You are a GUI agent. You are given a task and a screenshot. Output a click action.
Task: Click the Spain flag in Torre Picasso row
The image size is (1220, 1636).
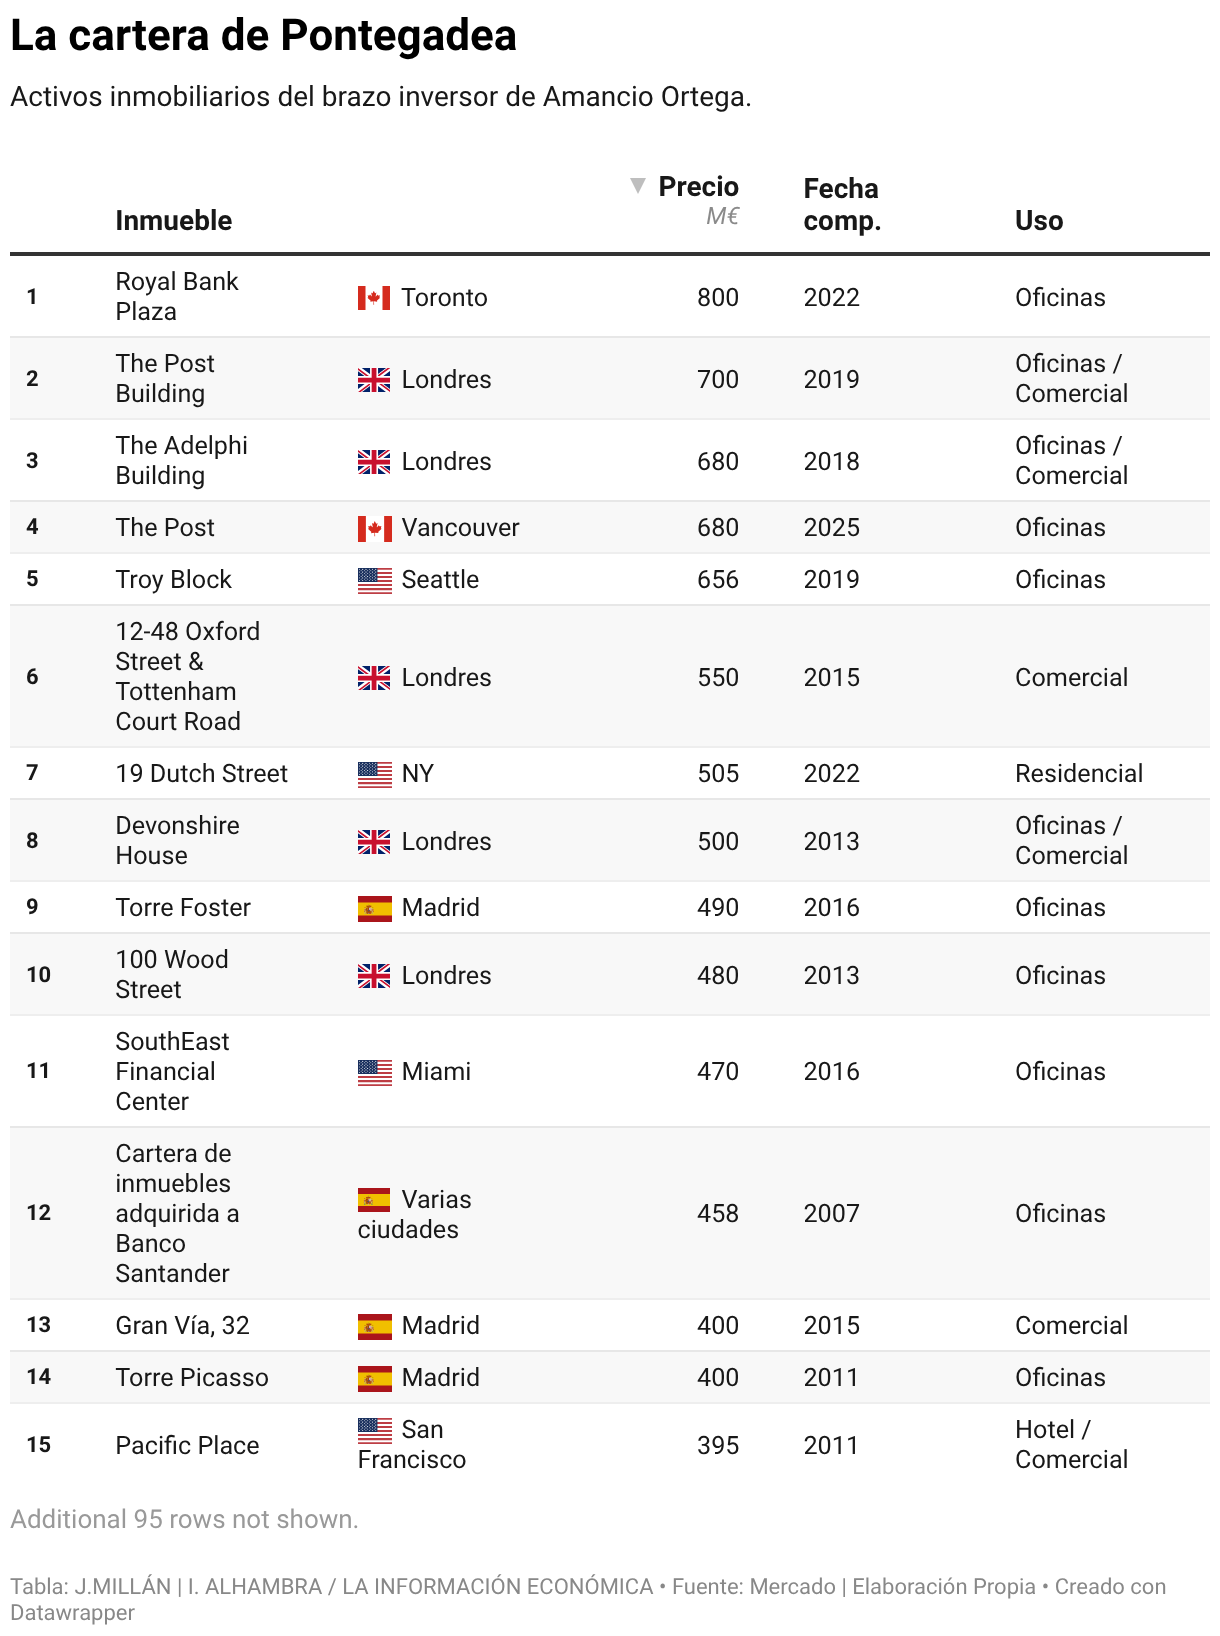tap(374, 1378)
